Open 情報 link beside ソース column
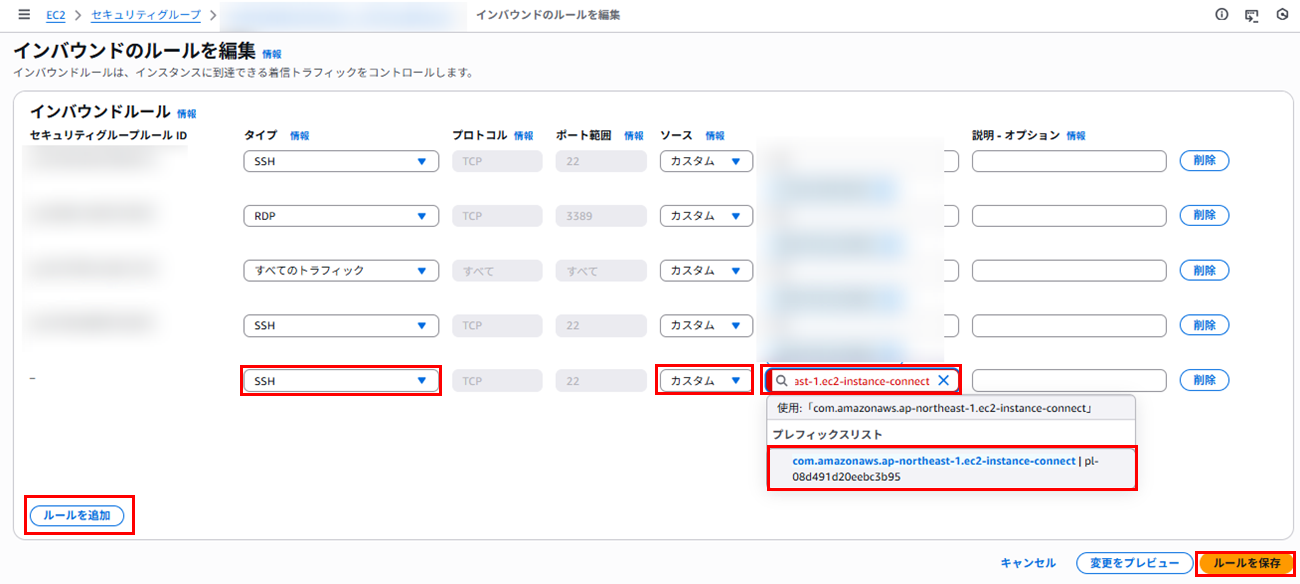This screenshot has width=1300, height=584. (715, 136)
